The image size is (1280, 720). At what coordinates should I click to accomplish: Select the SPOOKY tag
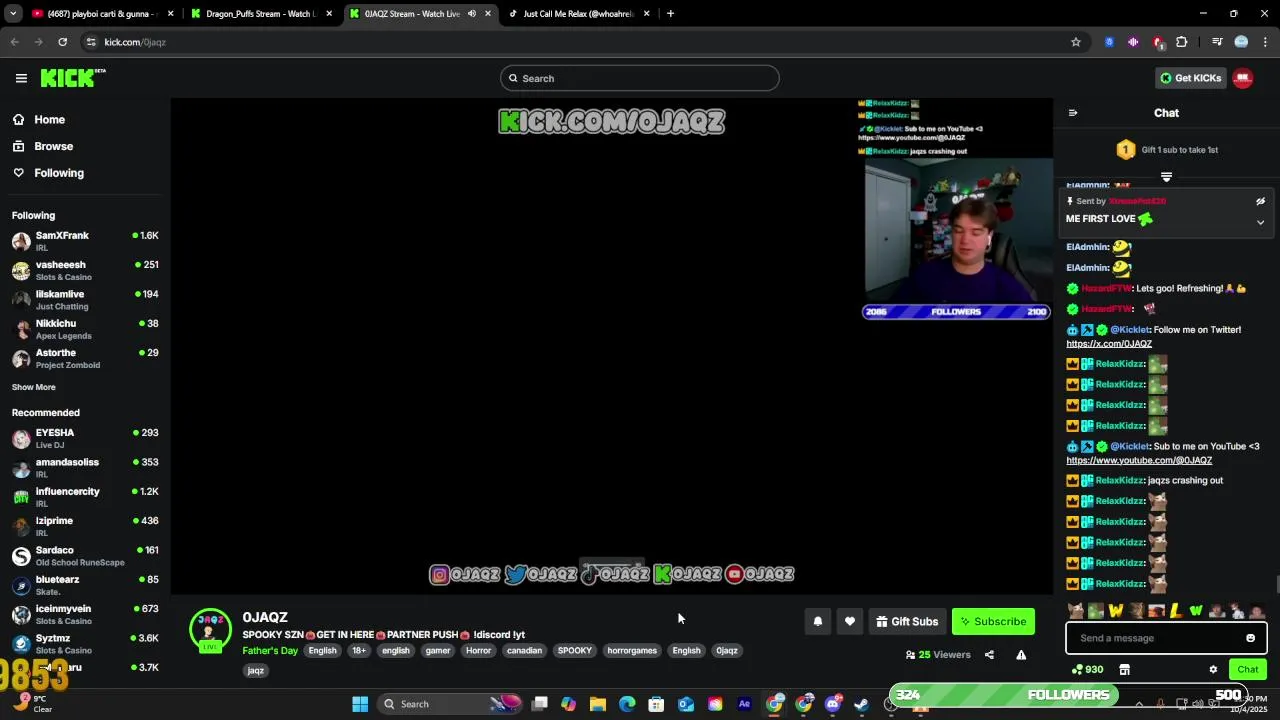[574, 651]
